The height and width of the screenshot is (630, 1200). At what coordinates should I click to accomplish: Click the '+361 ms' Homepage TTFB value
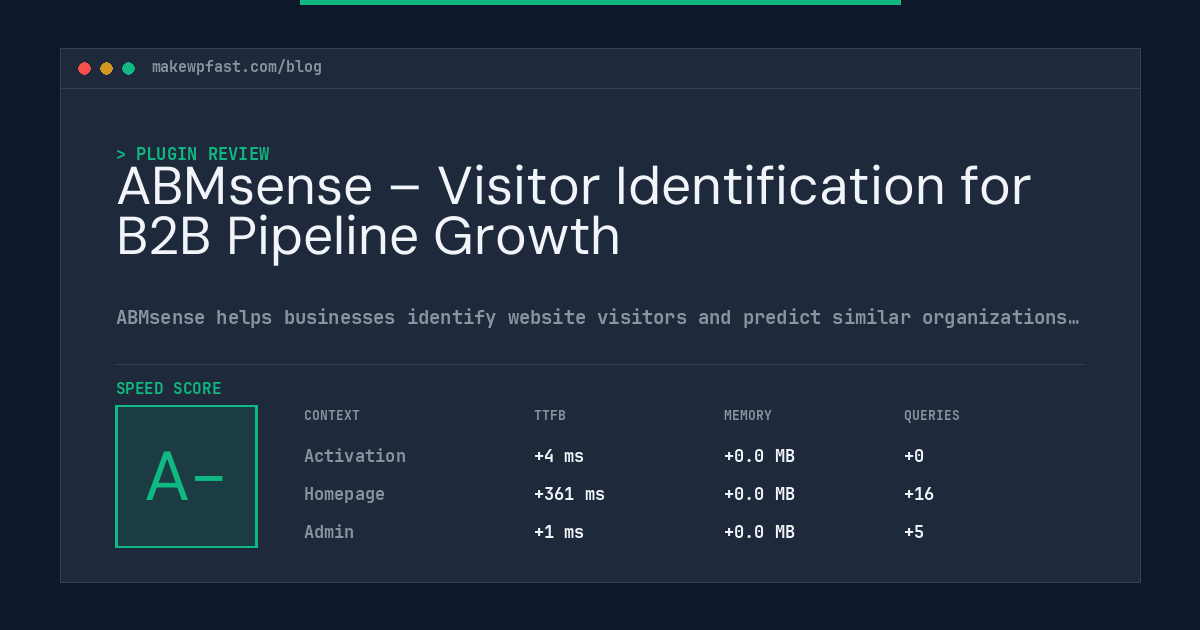pos(569,494)
